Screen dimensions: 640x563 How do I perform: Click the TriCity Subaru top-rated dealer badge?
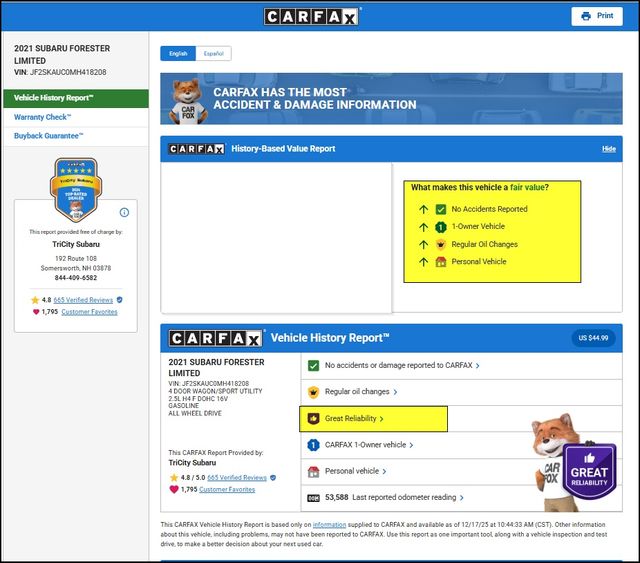(77, 189)
